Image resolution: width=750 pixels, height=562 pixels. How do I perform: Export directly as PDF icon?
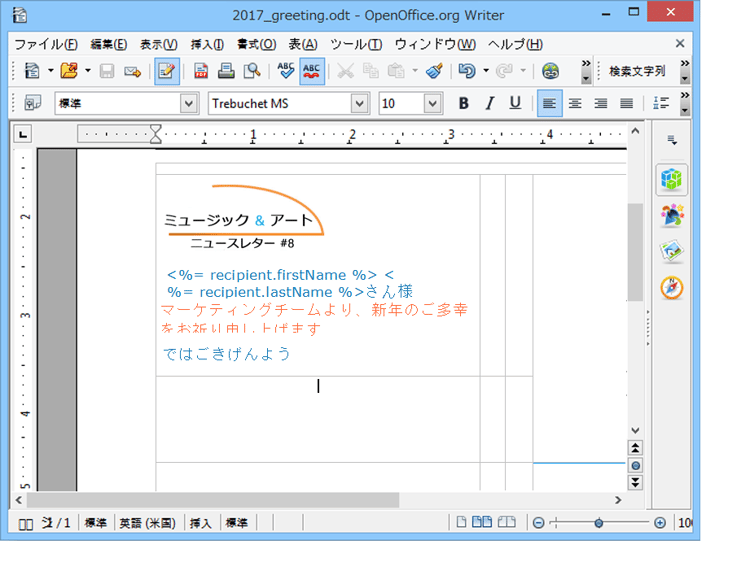click(201, 71)
